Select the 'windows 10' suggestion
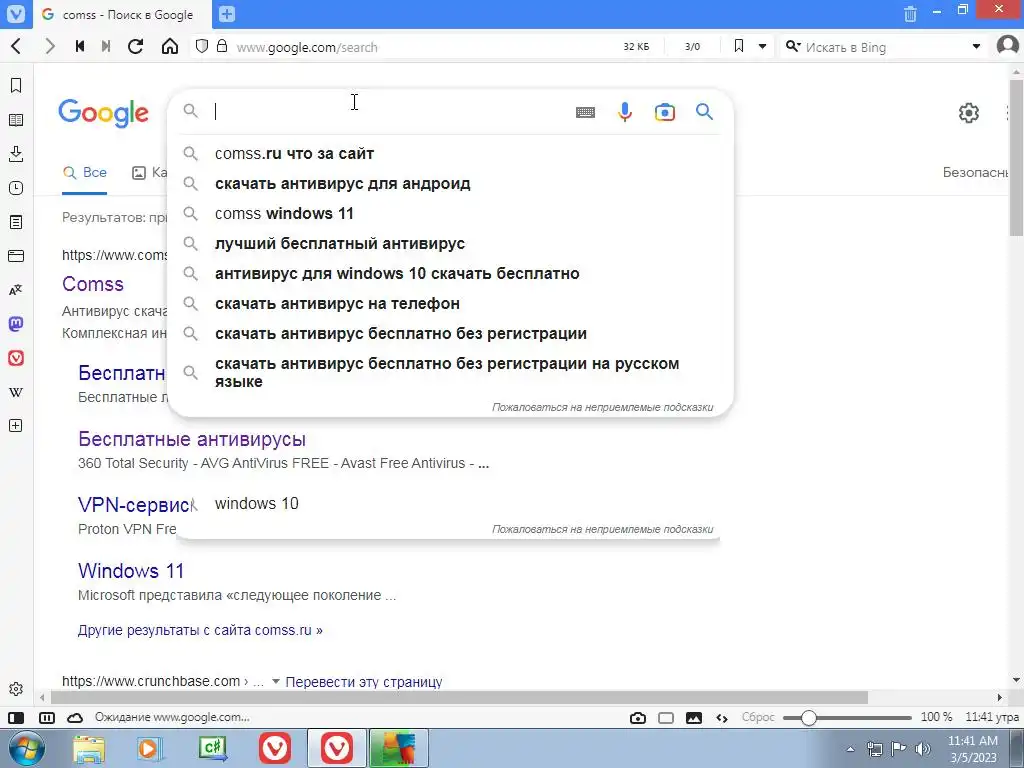1024x768 pixels. point(257,504)
